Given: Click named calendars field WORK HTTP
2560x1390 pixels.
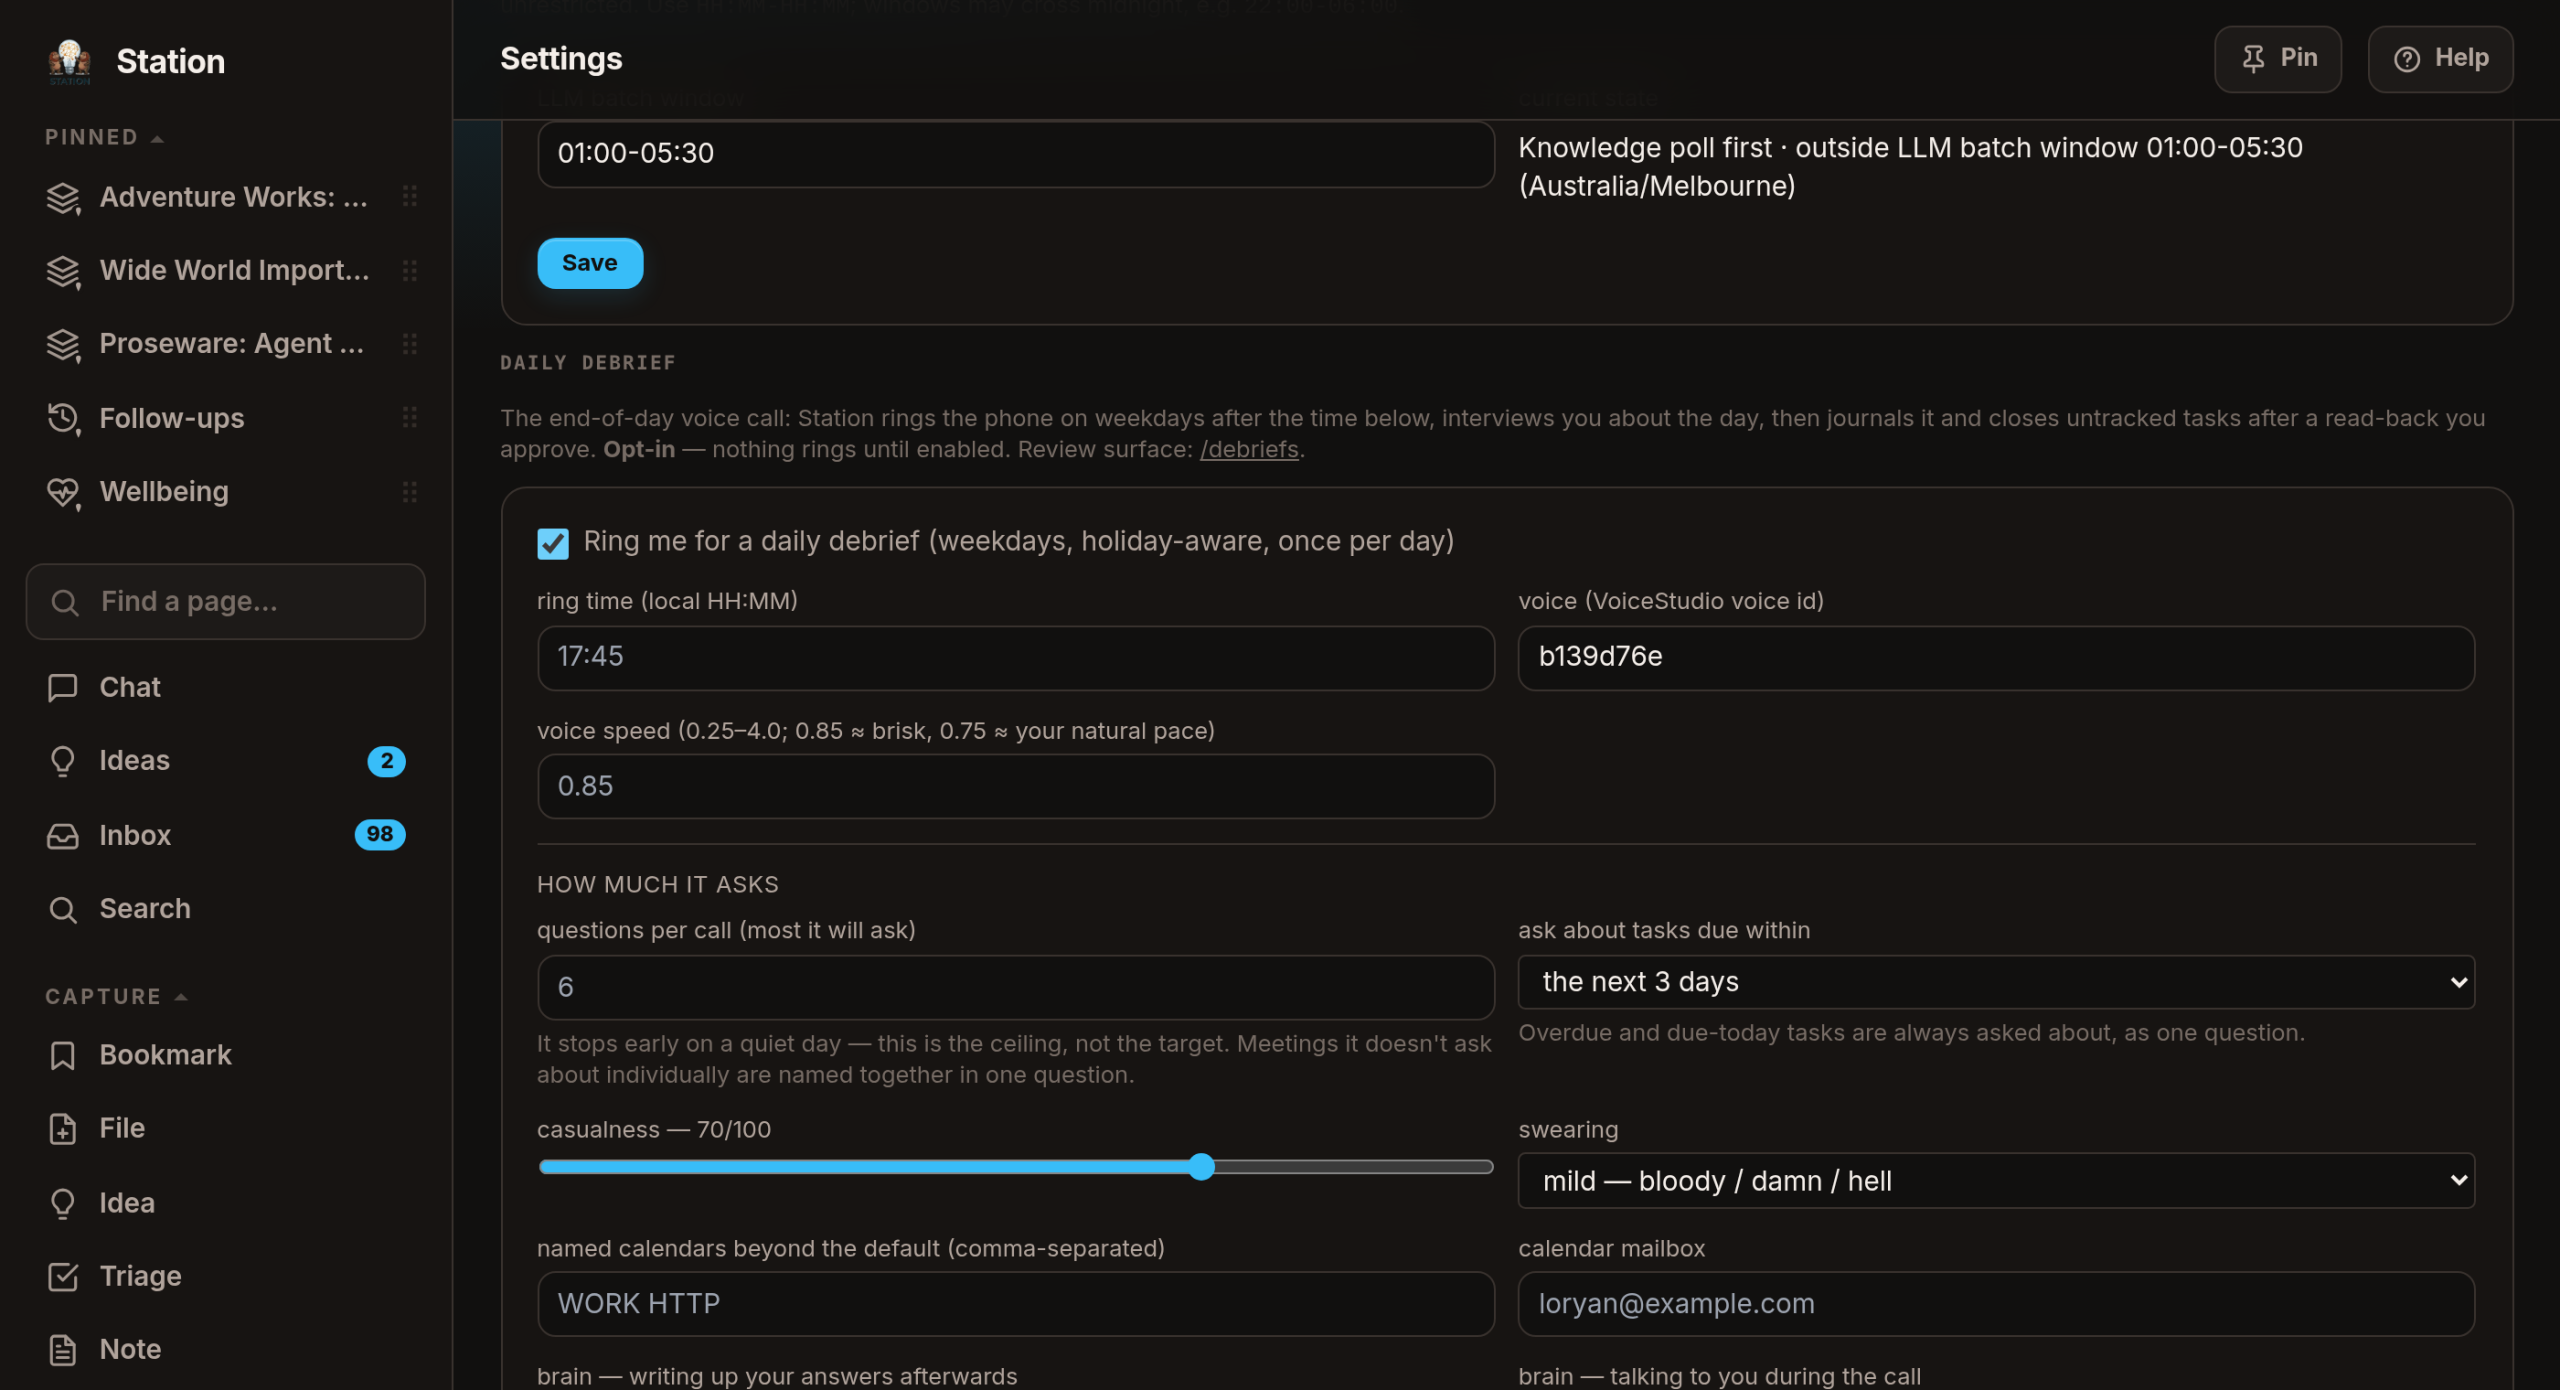Looking at the screenshot, I should coord(1016,1304).
